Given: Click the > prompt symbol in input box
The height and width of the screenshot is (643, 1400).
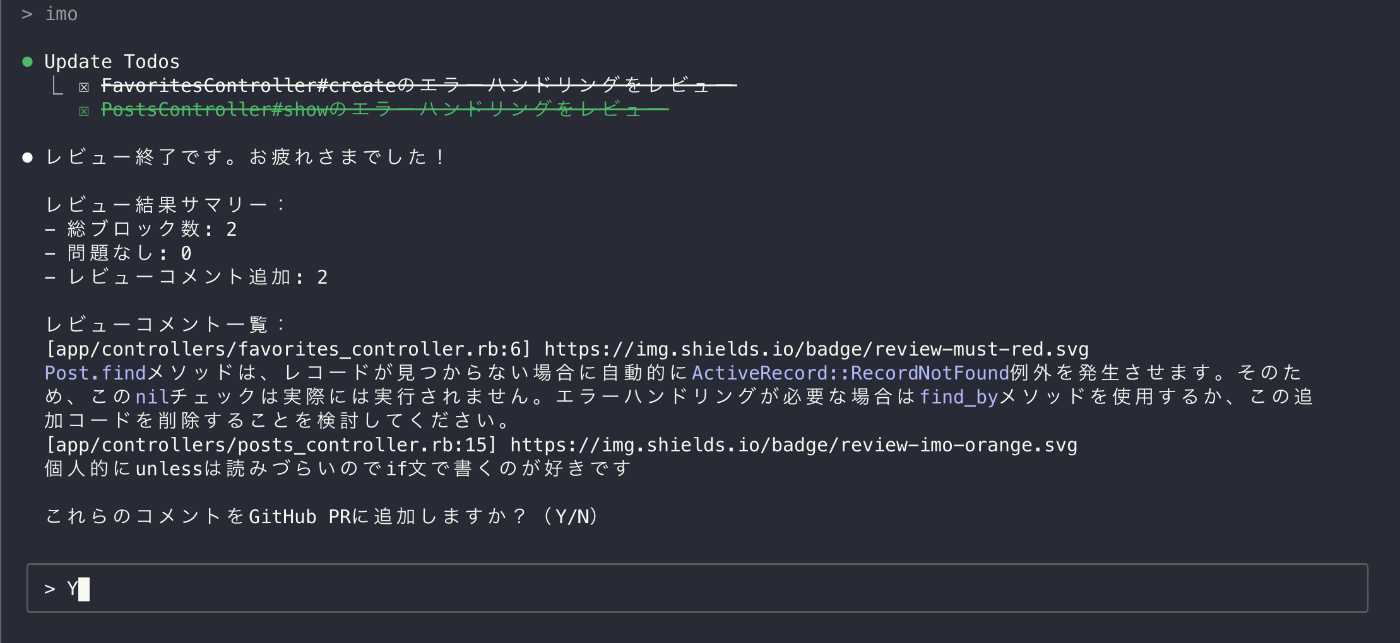Looking at the screenshot, I should 50,589.
